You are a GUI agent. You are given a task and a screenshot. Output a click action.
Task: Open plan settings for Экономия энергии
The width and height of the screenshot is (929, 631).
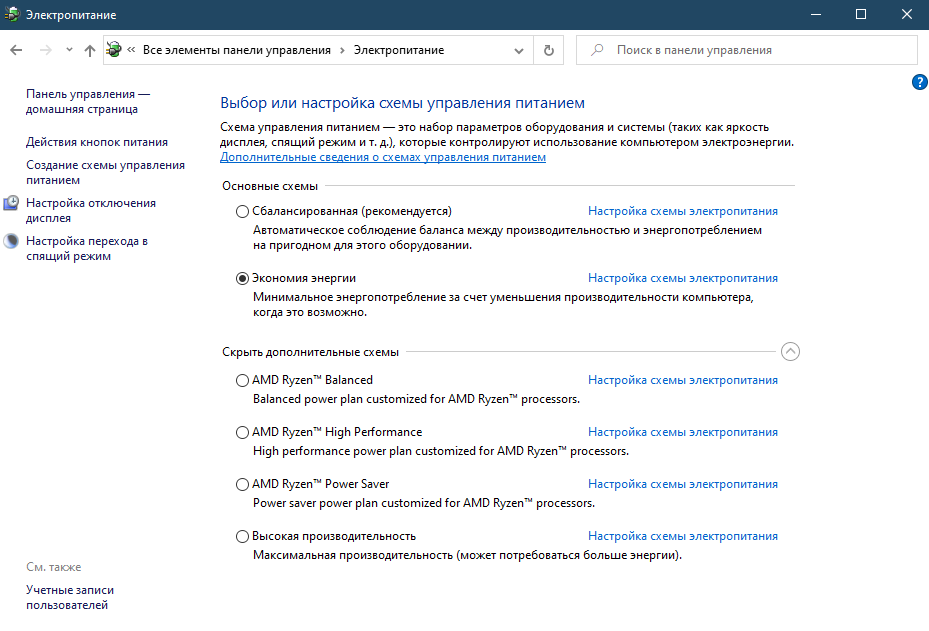[x=682, y=278]
